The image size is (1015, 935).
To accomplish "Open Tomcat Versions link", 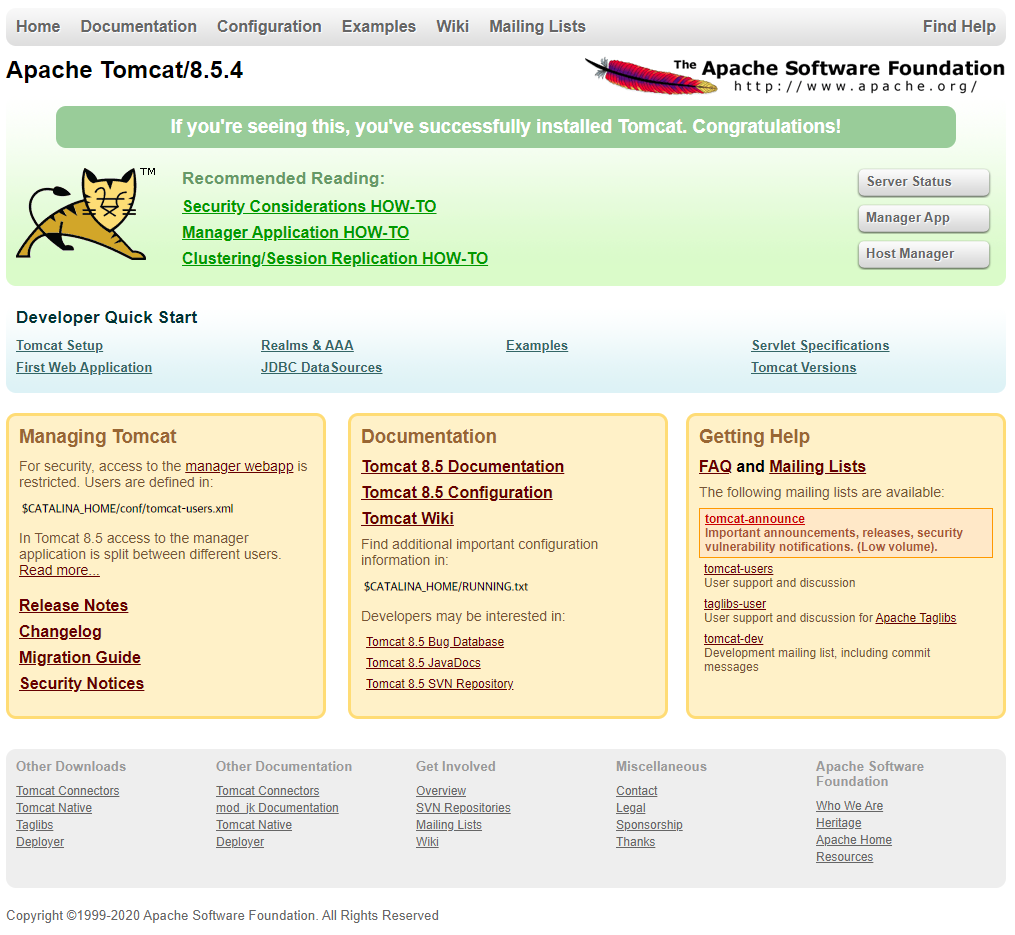I will [803, 368].
